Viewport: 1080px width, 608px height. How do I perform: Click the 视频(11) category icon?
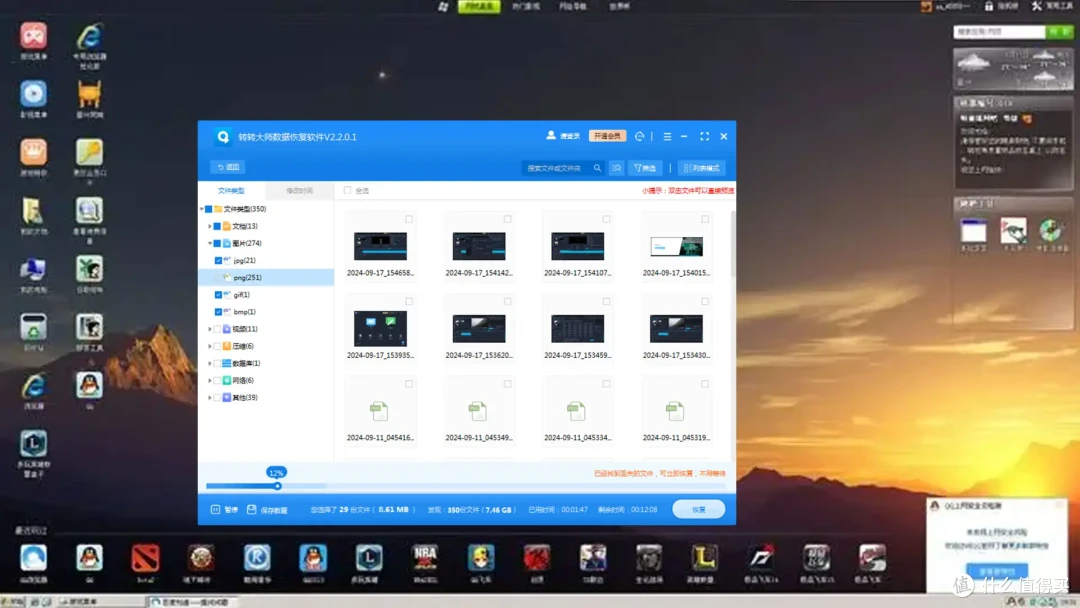227,329
